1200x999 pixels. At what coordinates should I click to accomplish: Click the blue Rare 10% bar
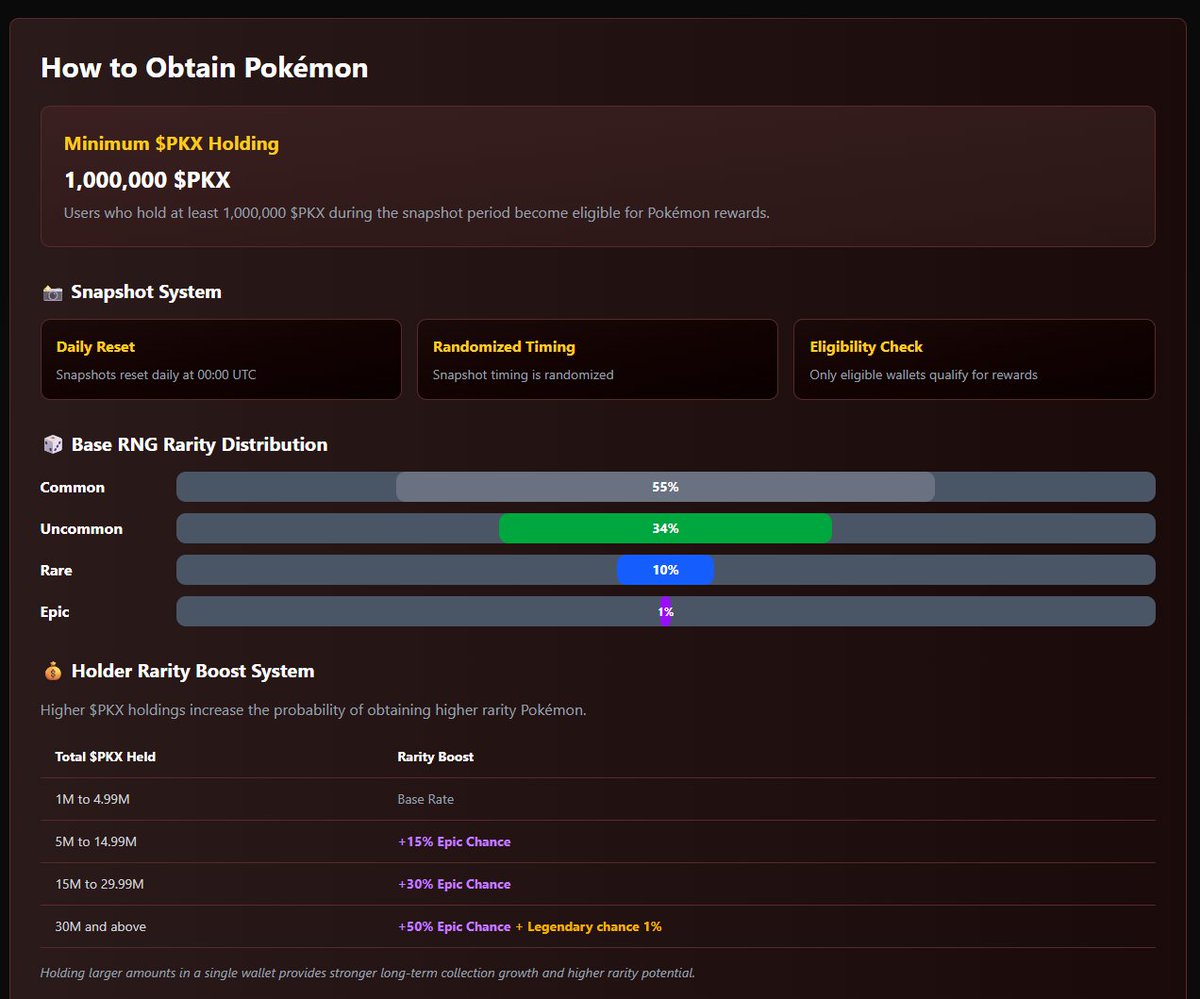coord(665,570)
